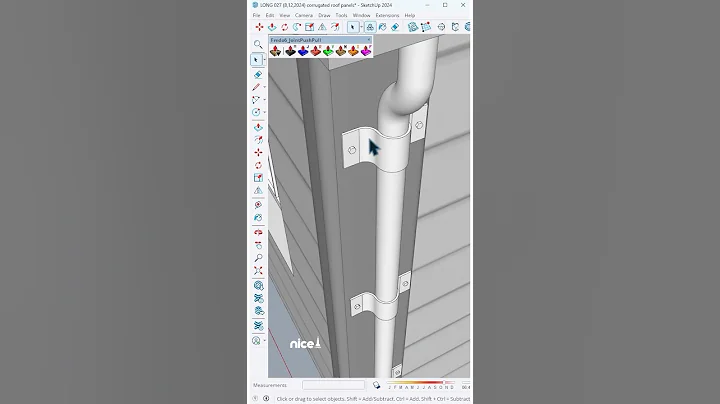Screen dimensions: 720x404
Task: Expand the Circle shape tool flyout arrow
Action: pos(264,112)
